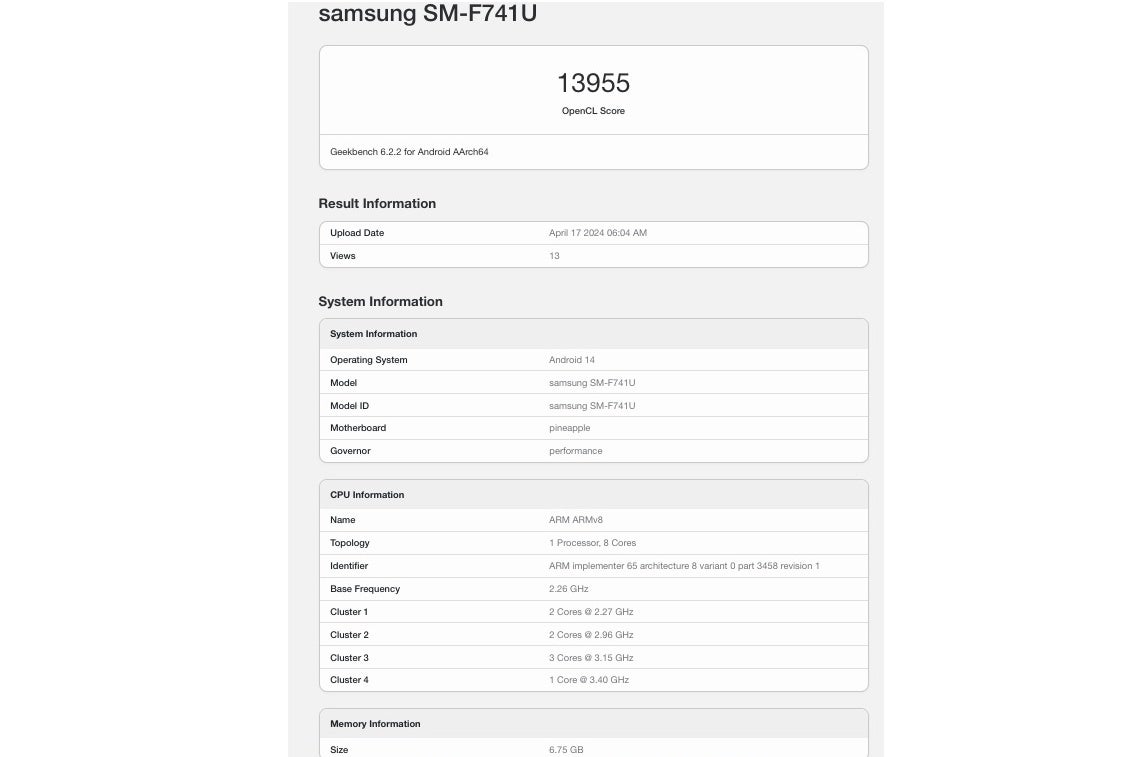Click the Upload Date label

click(357, 233)
